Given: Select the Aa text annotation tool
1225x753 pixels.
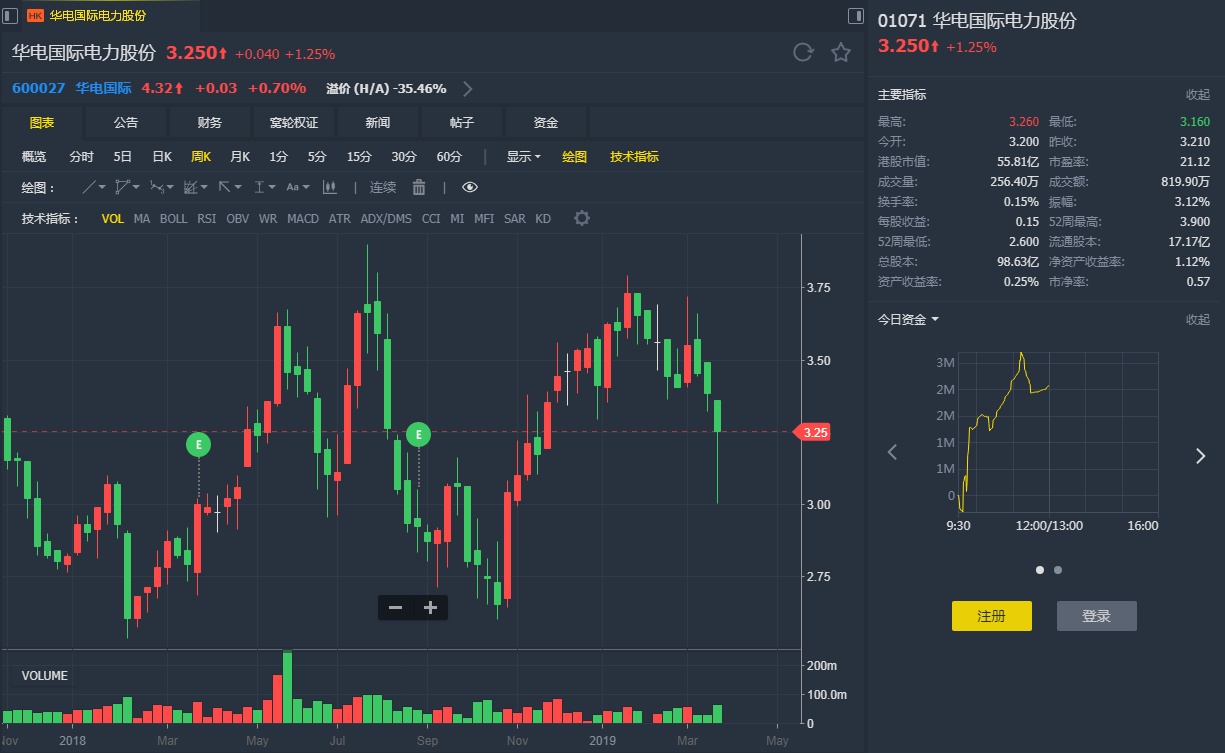Looking at the screenshot, I should click(x=298, y=187).
